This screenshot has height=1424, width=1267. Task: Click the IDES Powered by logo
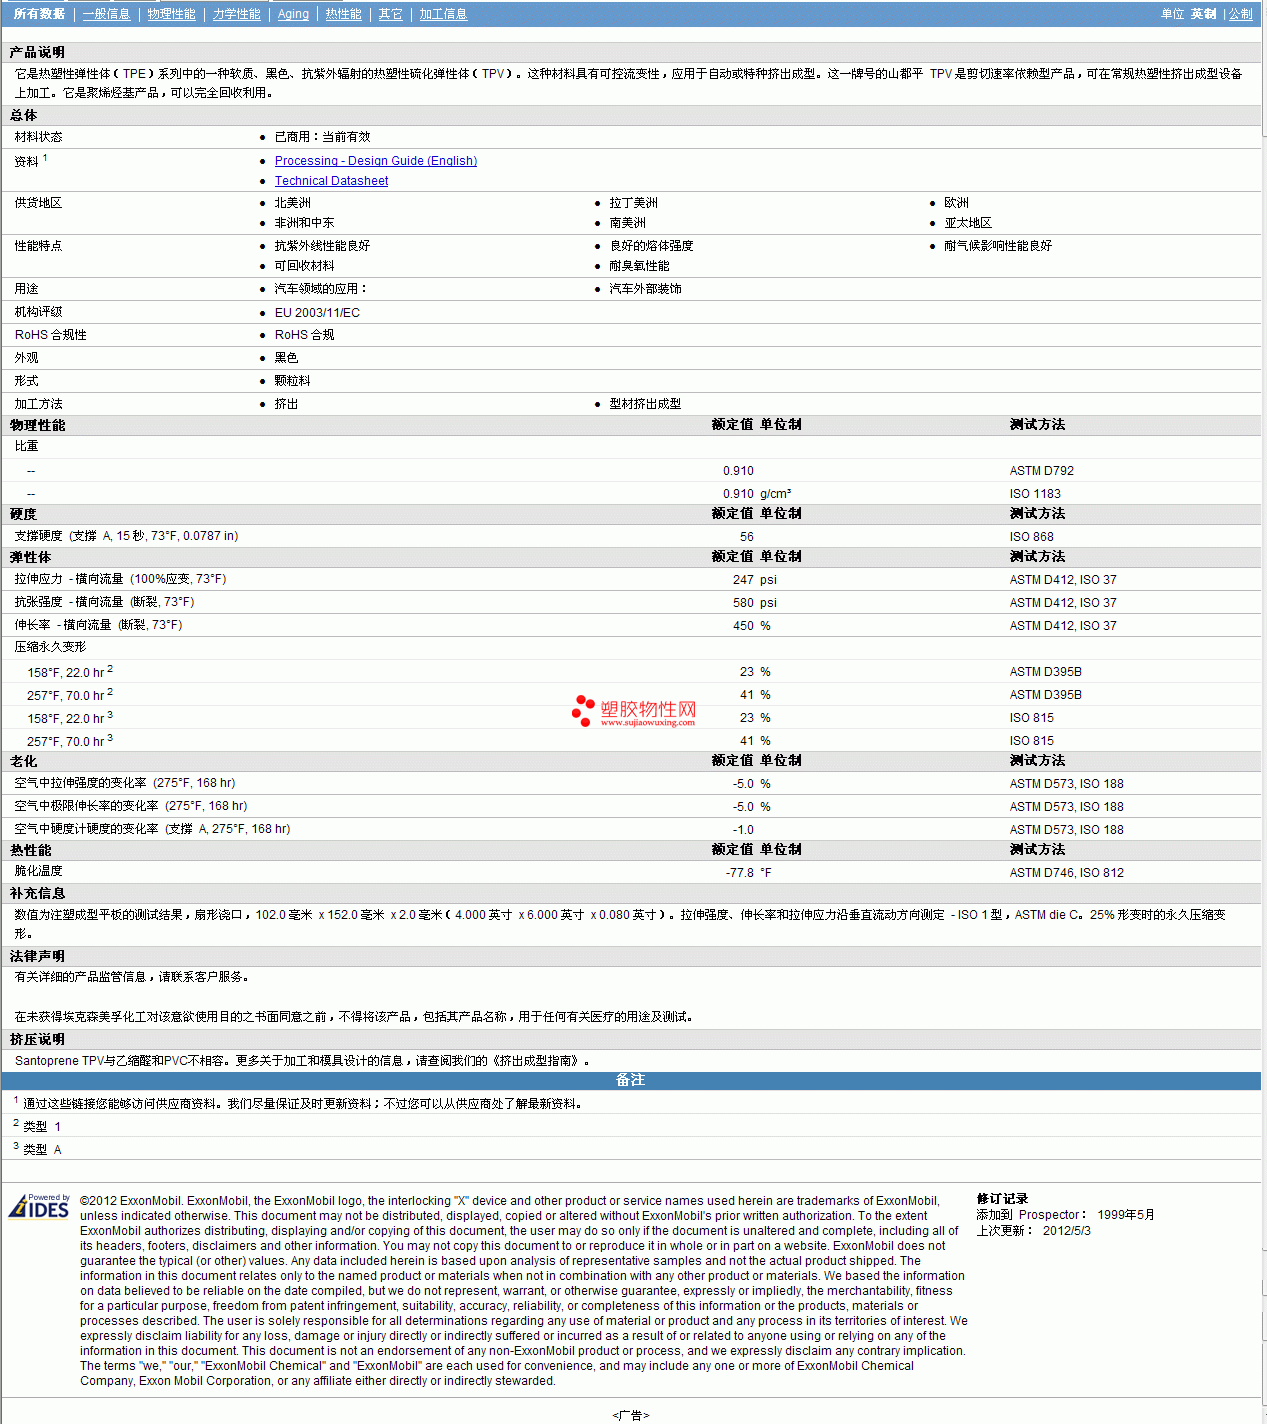pyautogui.click(x=39, y=1206)
